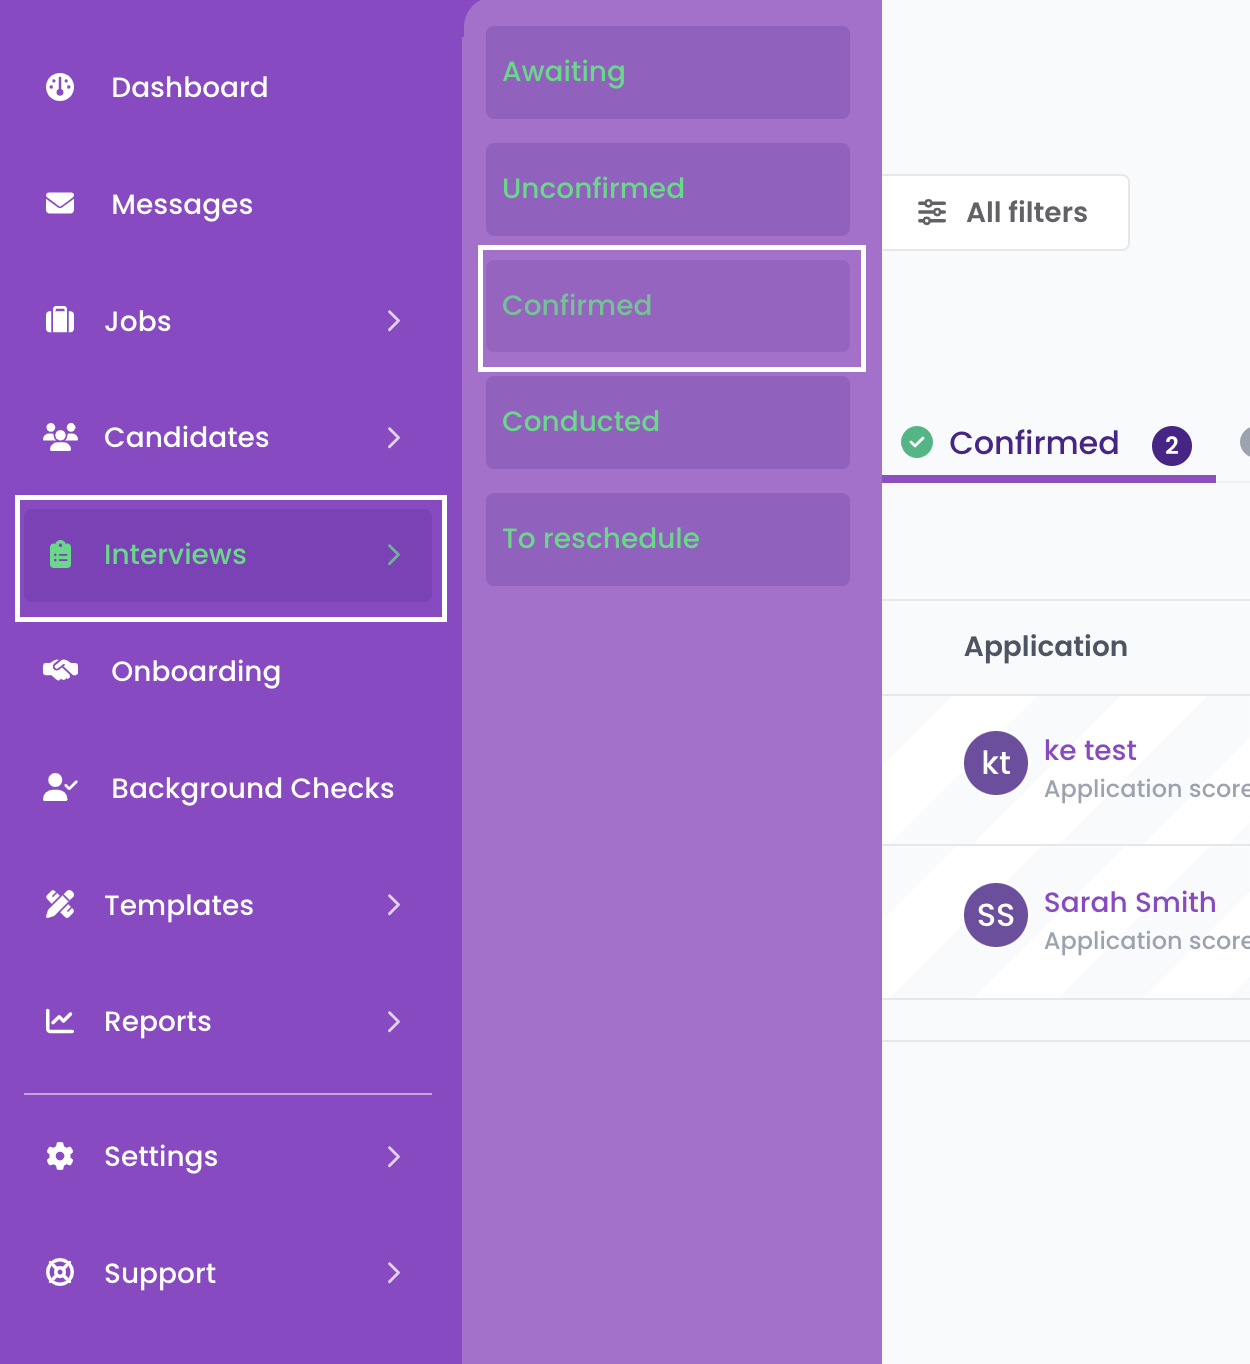Screen dimensions: 1250x1364
Task: Click the Support lifebuoy icon
Action: point(60,1272)
